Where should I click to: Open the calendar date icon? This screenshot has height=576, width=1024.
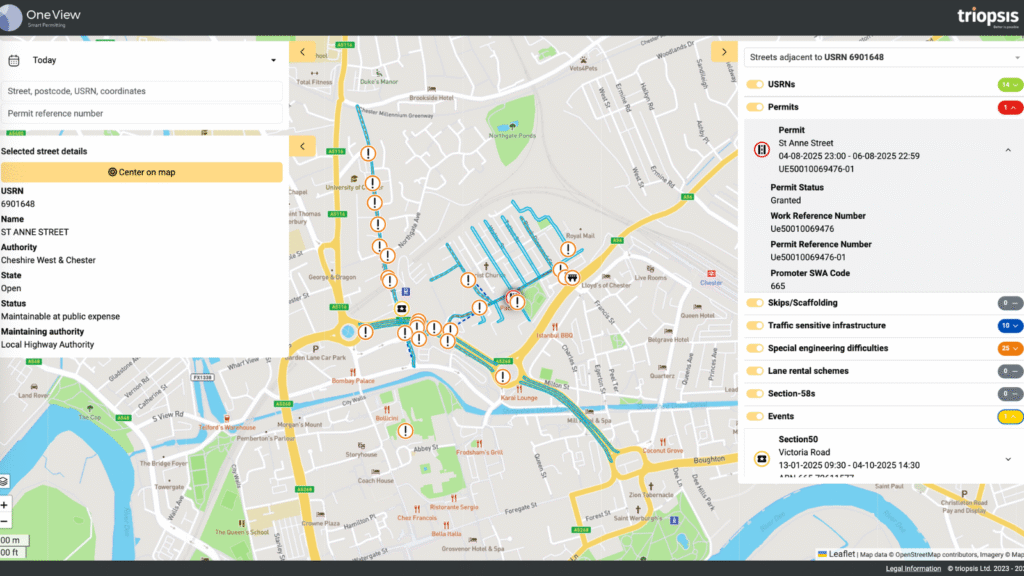point(14,60)
